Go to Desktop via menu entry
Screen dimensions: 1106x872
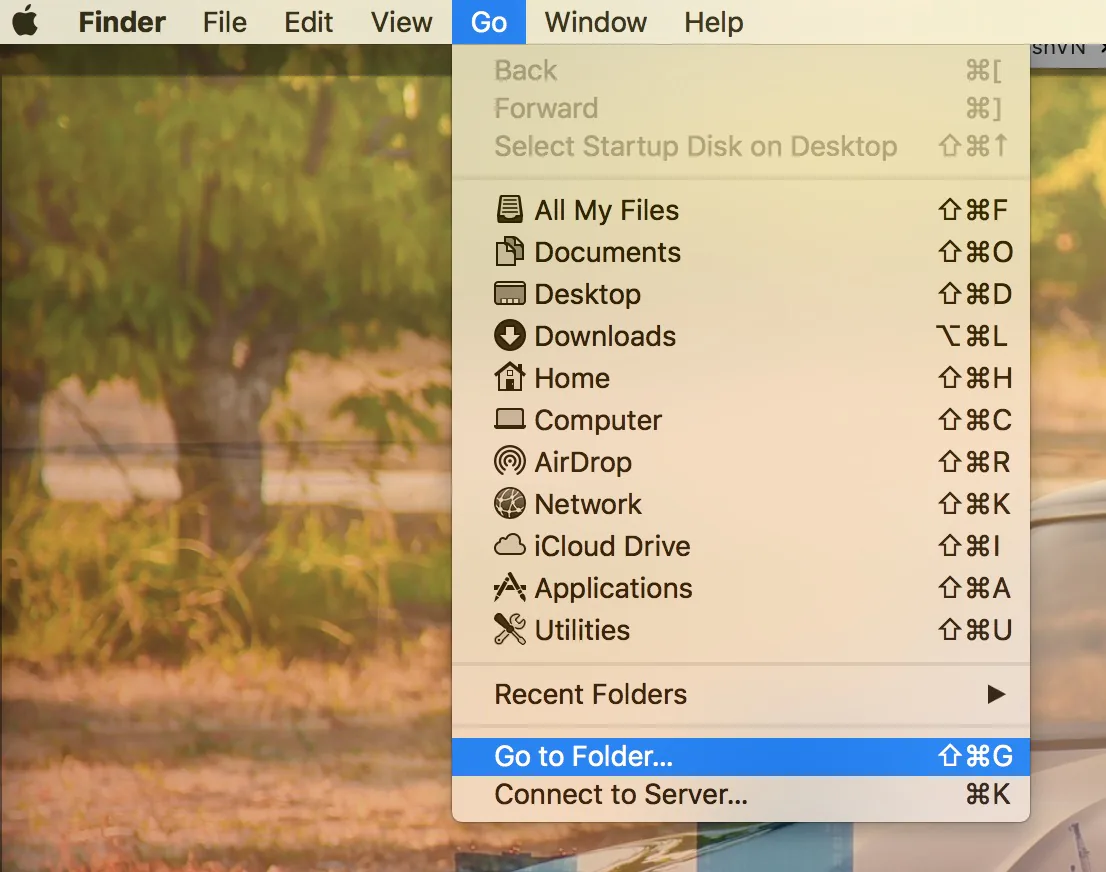[741, 293]
